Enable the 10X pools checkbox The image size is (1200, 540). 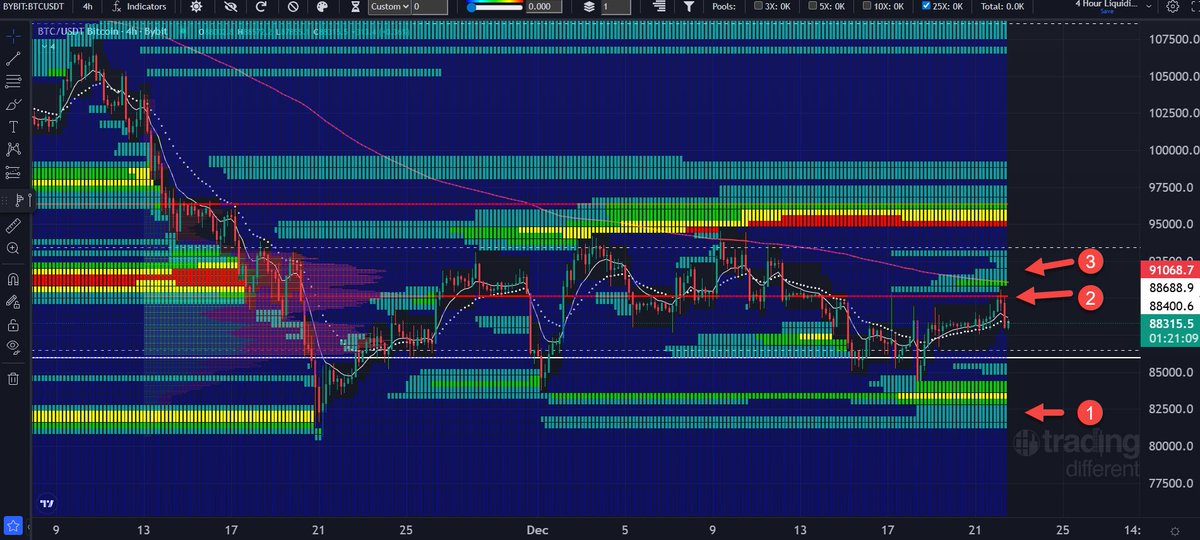(x=869, y=7)
